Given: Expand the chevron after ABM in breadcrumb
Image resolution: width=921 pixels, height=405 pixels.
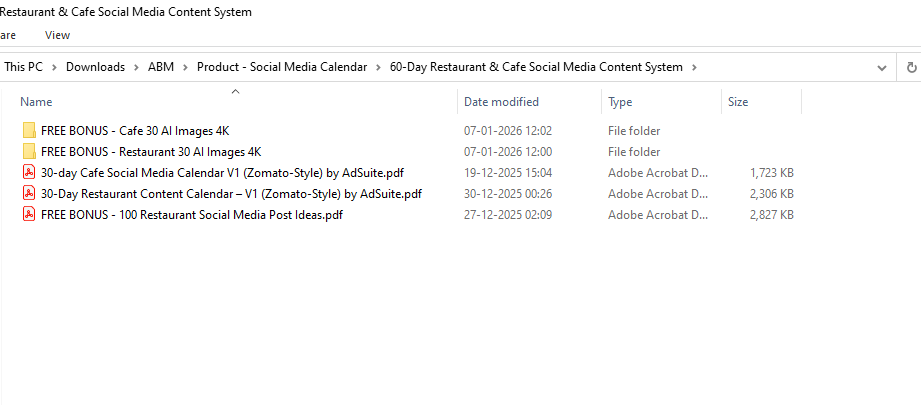Looking at the screenshot, I should click(186, 67).
